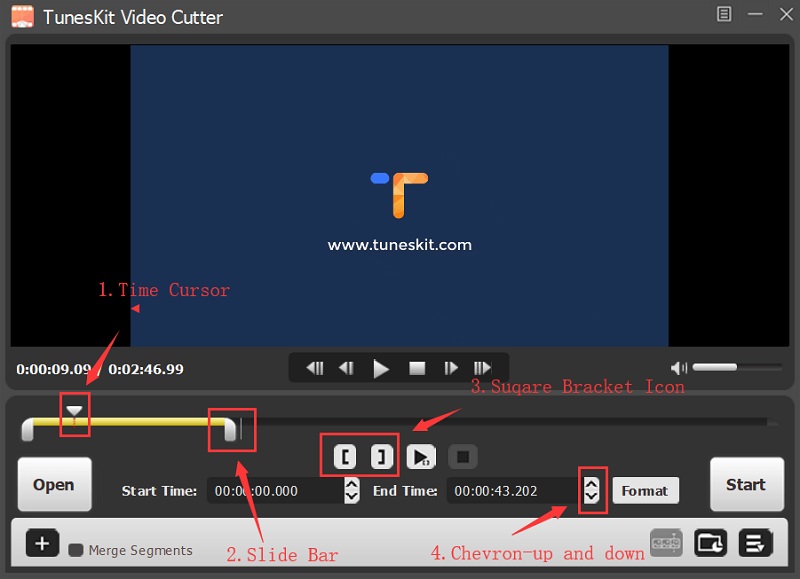Click Format to choose output format
The width and height of the screenshot is (800, 579).
645,491
